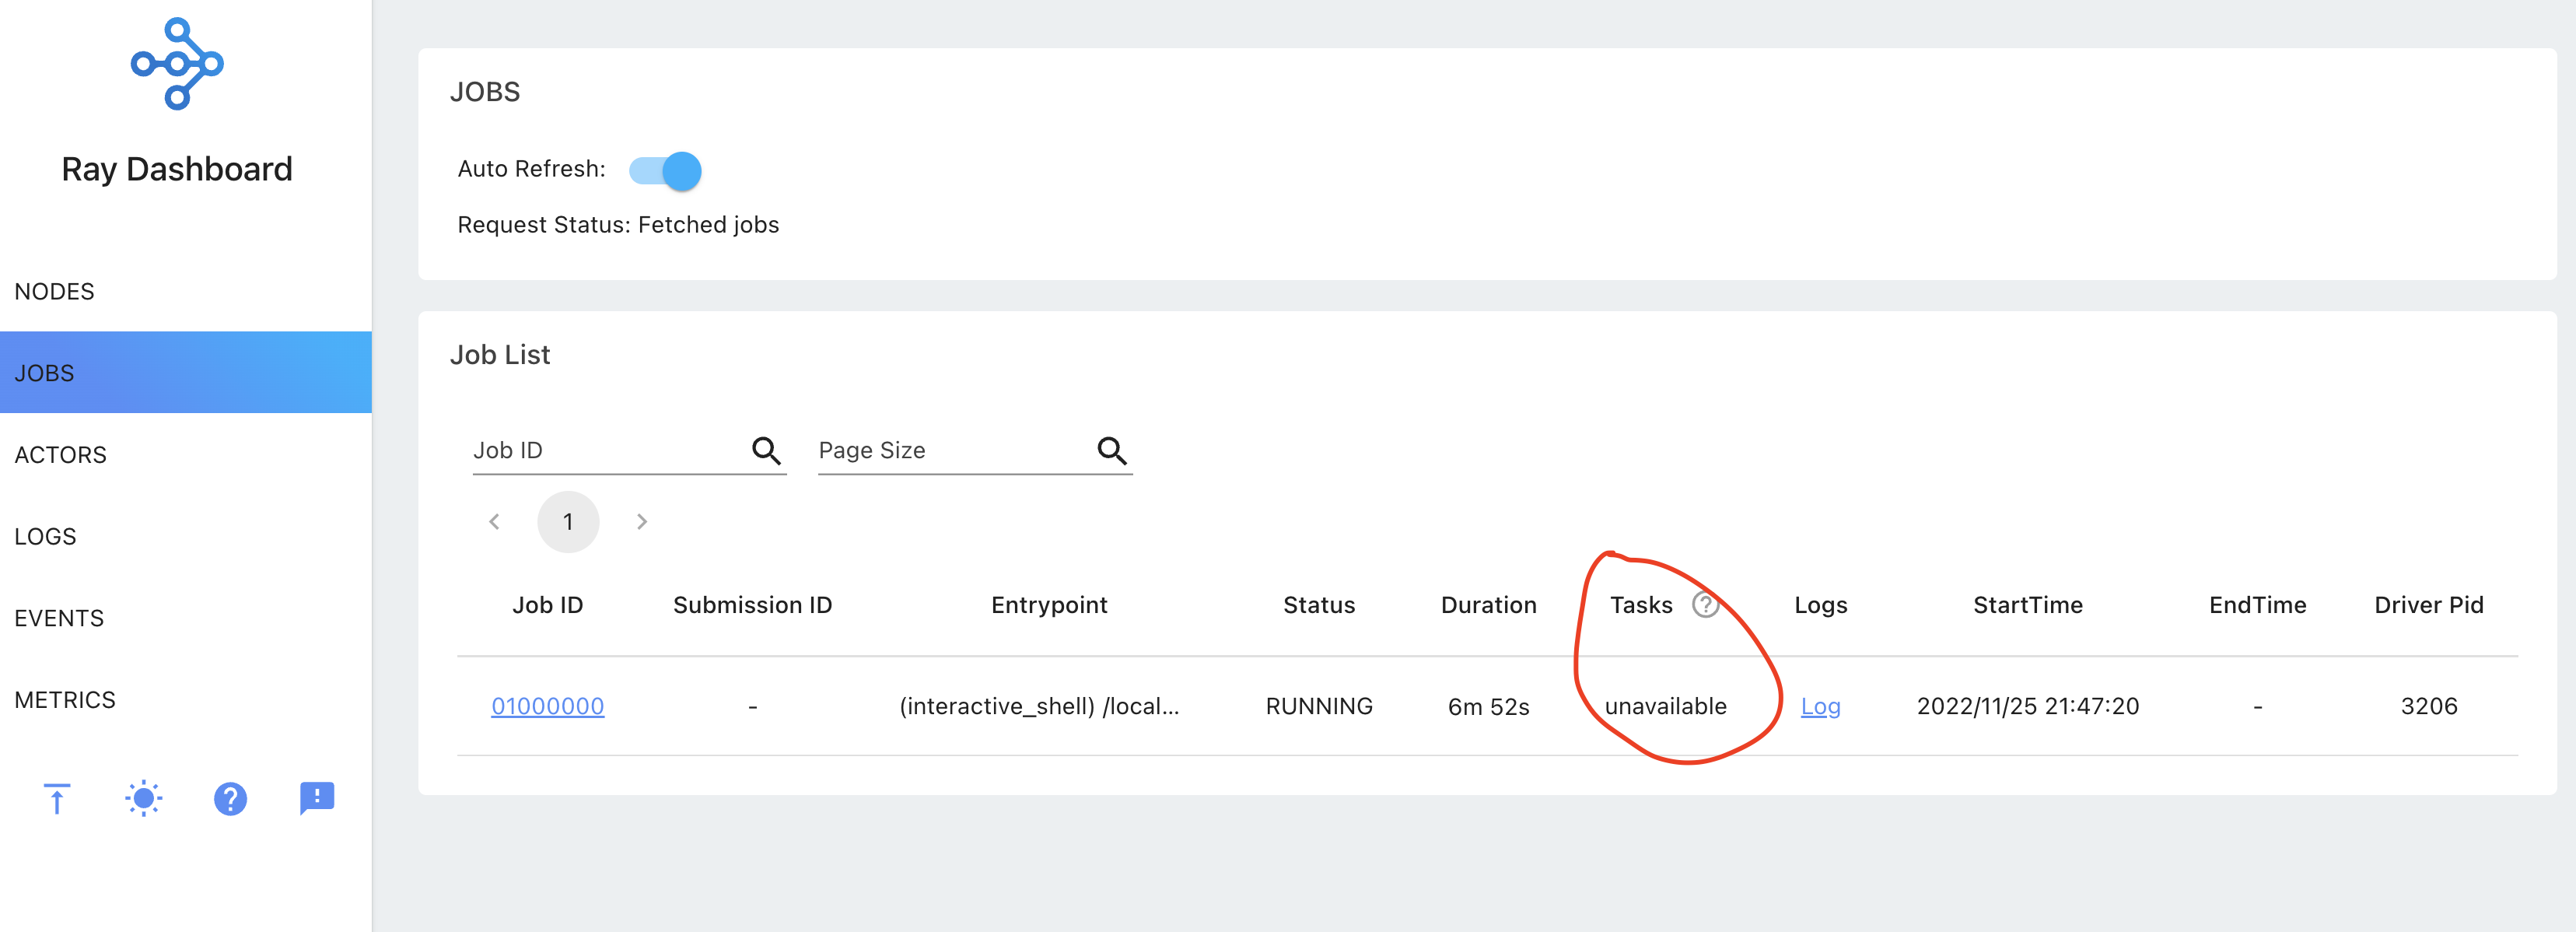This screenshot has width=2576, height=932.
Task: Click the Ray Dashboard logo icon
Action: tap(177, 64)
